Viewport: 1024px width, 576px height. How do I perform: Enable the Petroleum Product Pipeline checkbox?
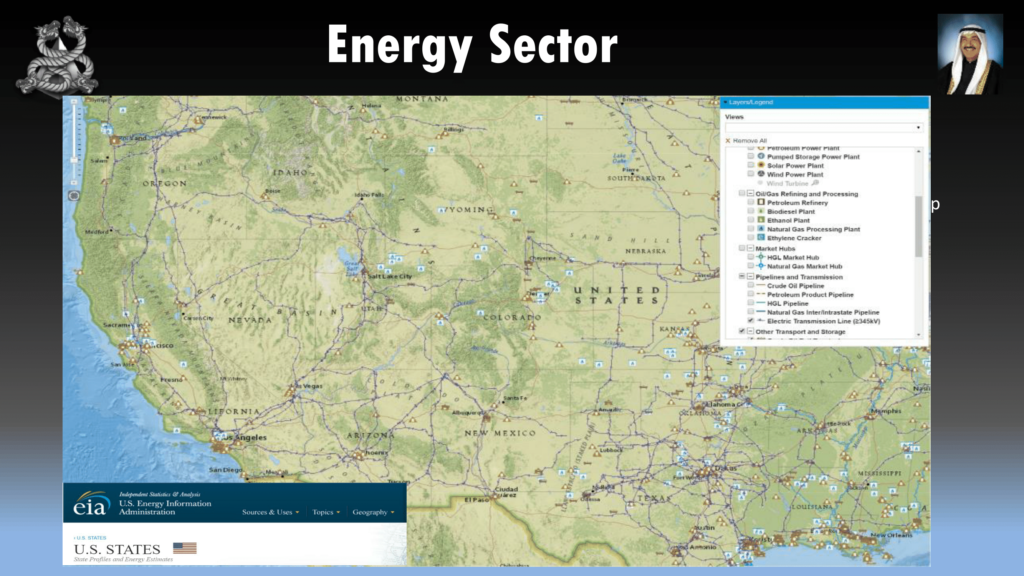[x=751, y=295]
